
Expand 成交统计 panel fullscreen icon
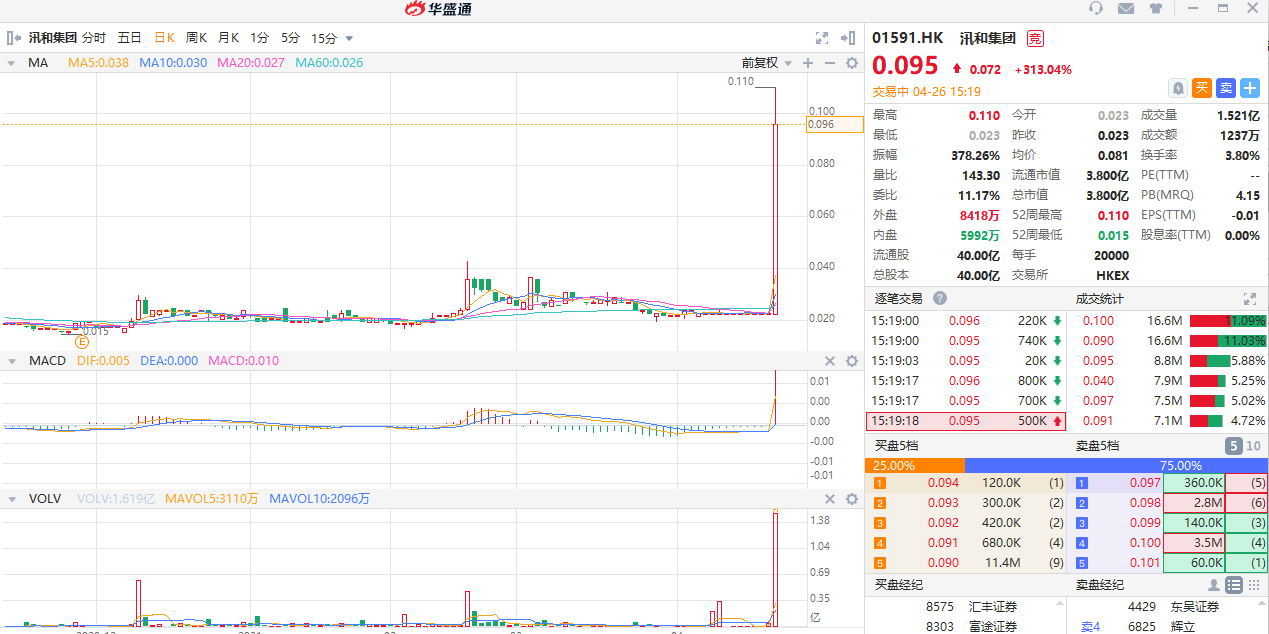point(1249,298)
